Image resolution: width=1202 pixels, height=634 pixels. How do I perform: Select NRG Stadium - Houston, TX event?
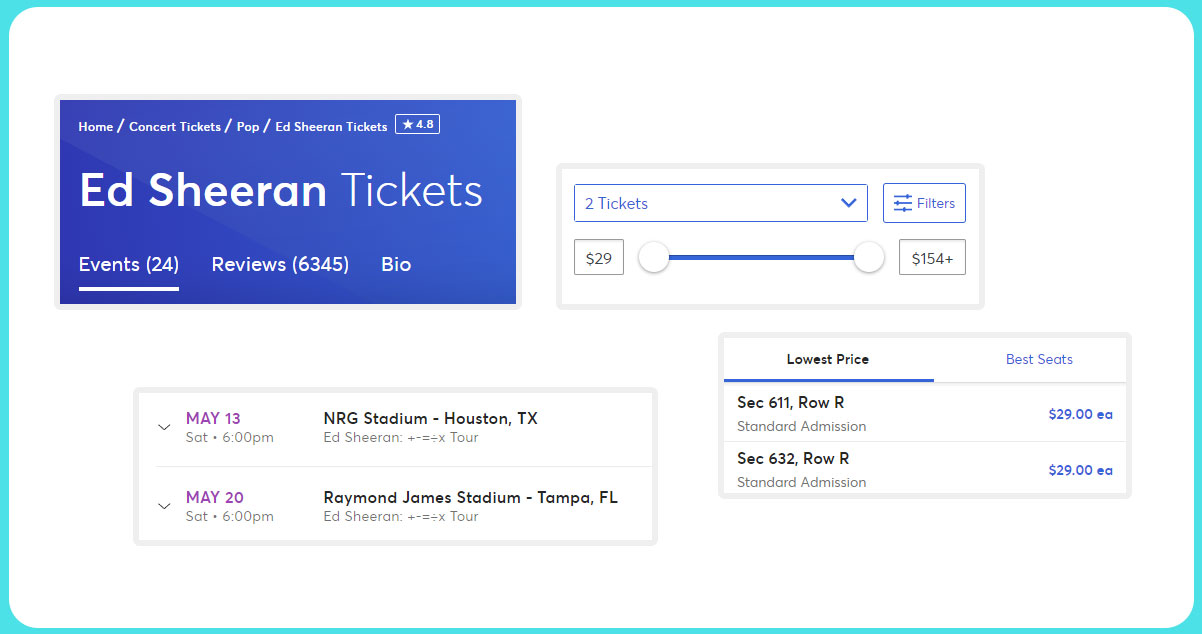[431, 418]
